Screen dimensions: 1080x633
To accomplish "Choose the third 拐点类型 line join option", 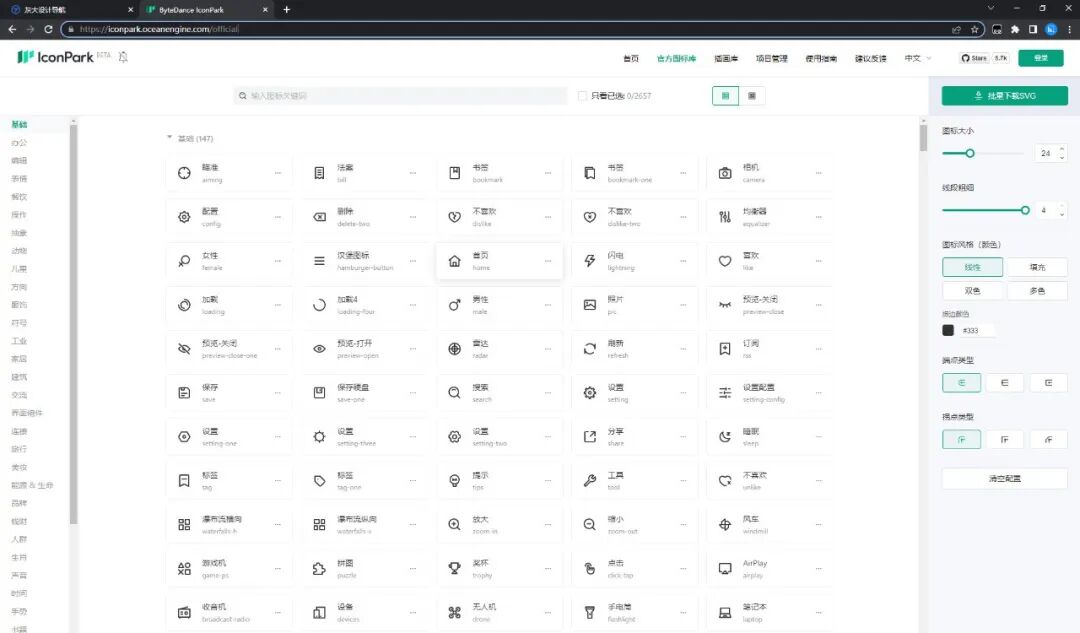I will point(1048,439).
